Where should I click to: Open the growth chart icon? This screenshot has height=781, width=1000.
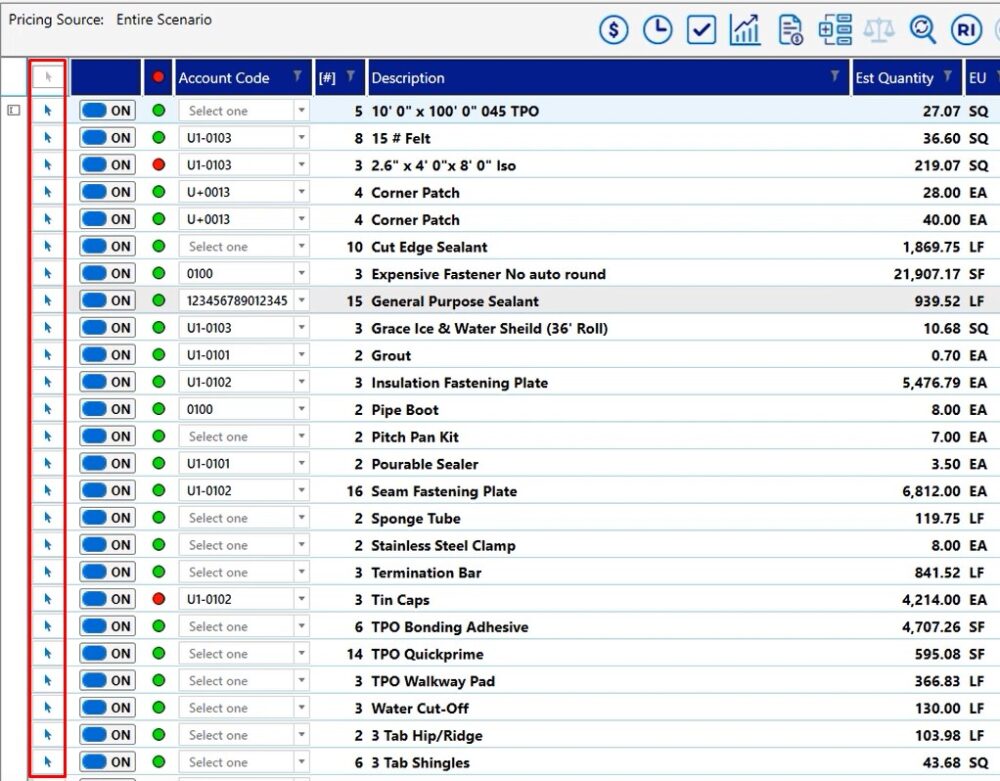(745, 30)
